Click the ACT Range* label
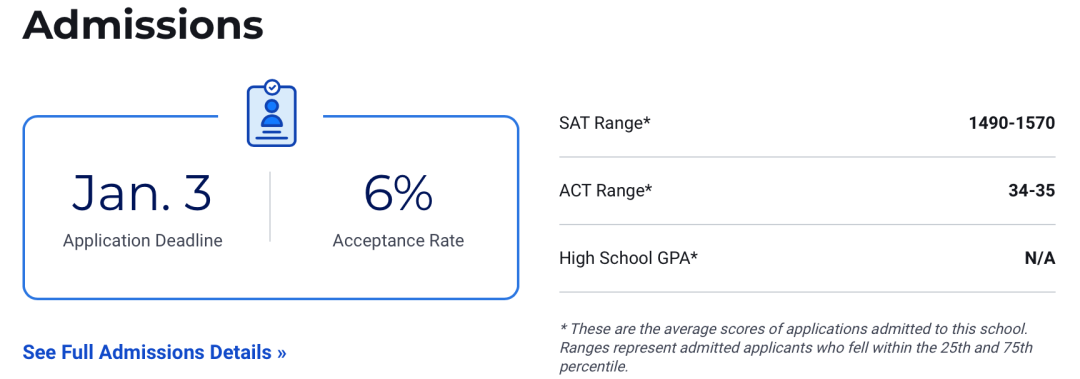This screenshot has height=379, width=1080. [x=605, y=191]
